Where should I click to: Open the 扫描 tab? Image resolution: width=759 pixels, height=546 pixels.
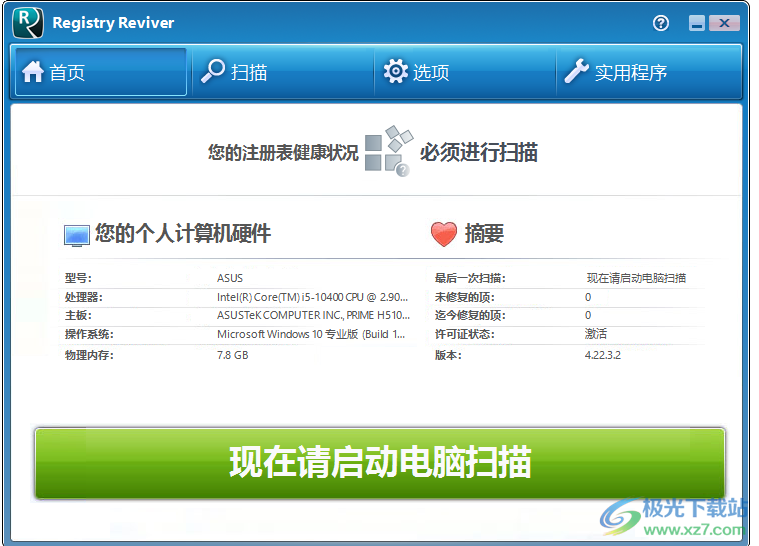click(x=283, y=72)
